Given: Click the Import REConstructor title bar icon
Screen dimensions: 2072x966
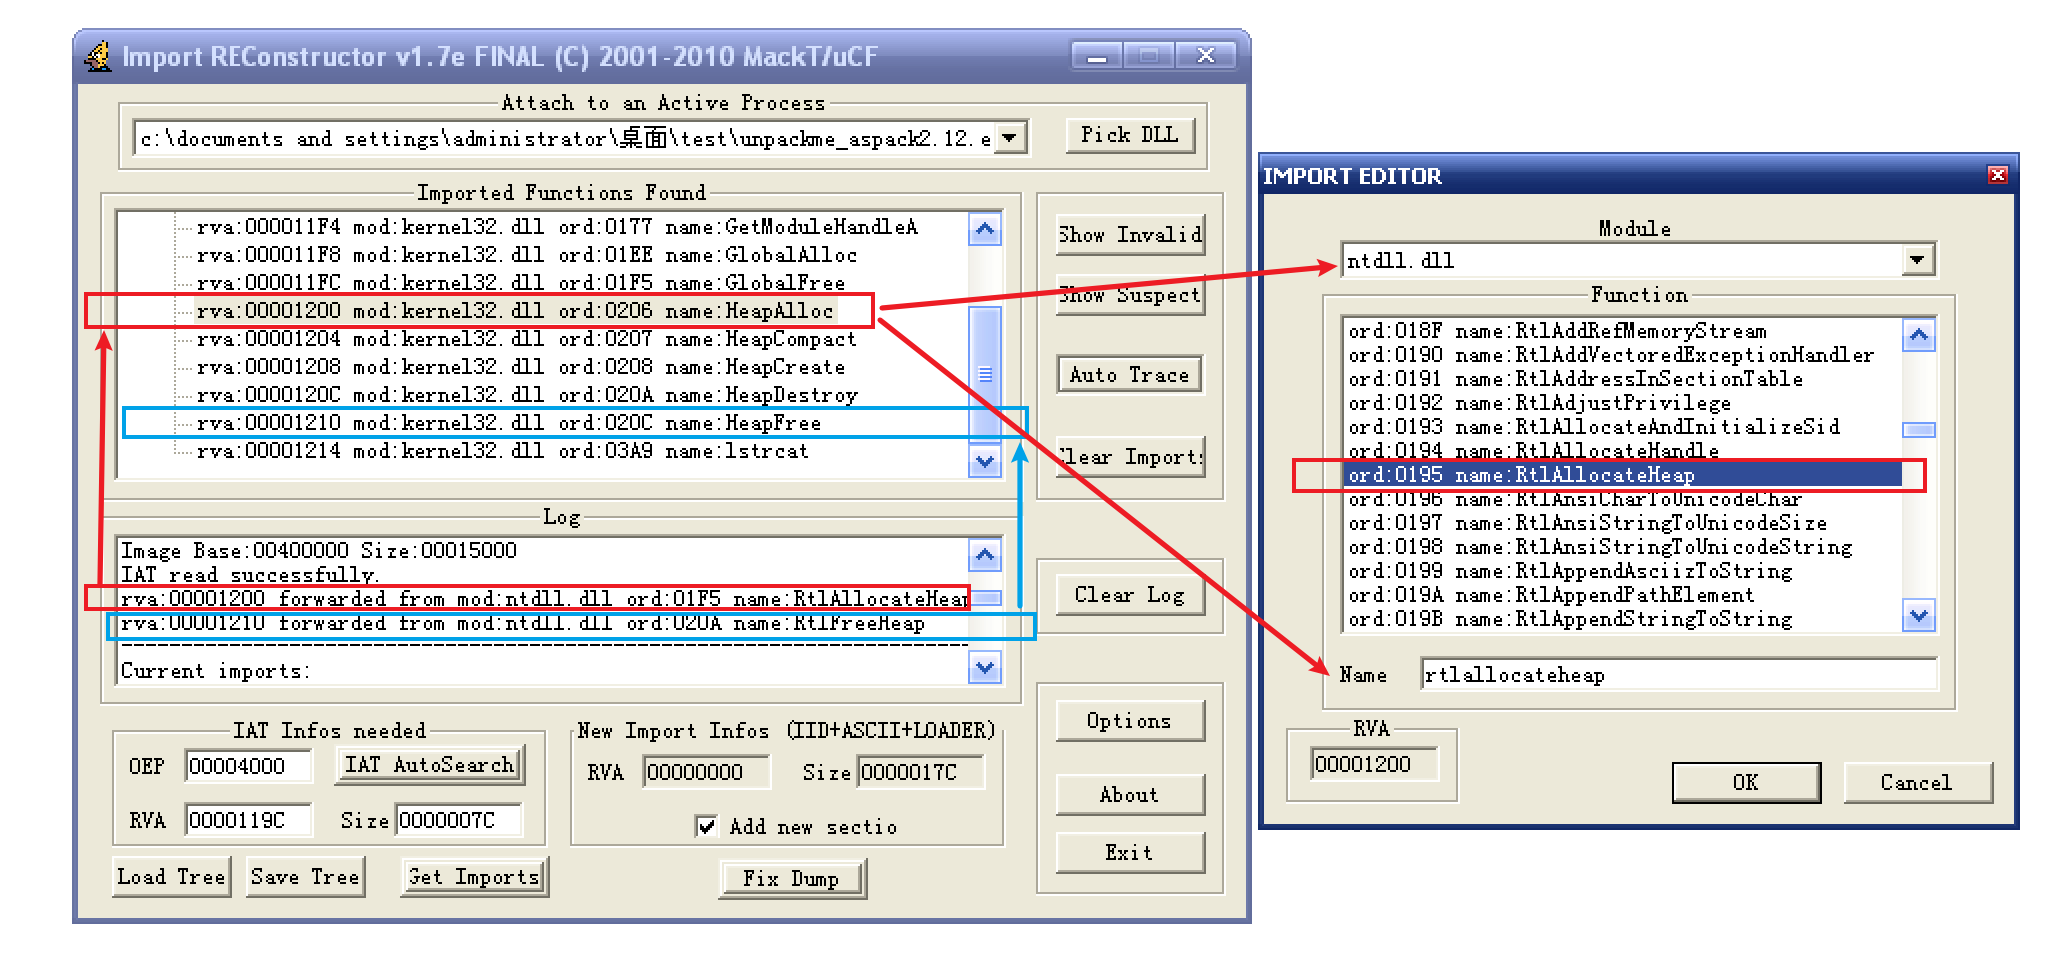Looking at the screenshot, I should [x=98, y=56].
